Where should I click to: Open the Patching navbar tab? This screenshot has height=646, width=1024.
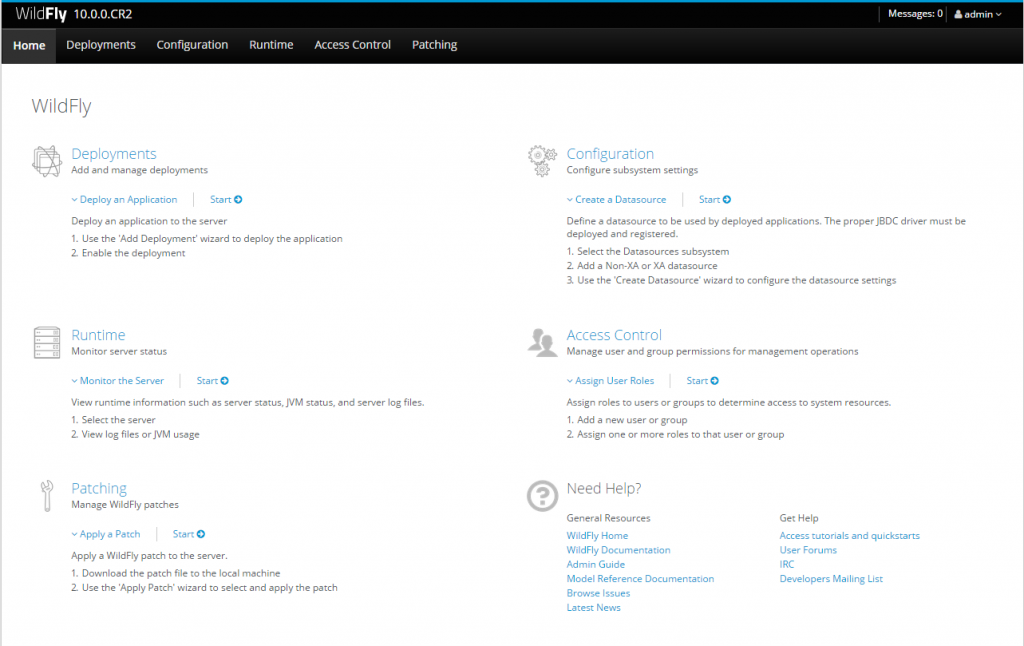[434, 45]
